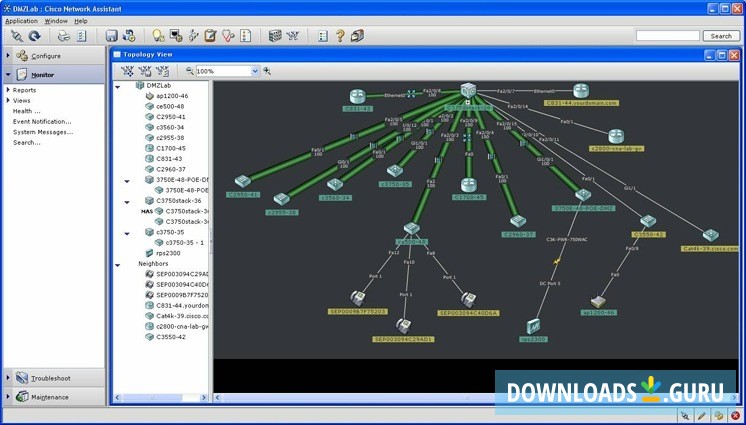The width and height of the screenshot is (746, 425).
Task: Click the Legend list icon
Action: click(323, 36)
